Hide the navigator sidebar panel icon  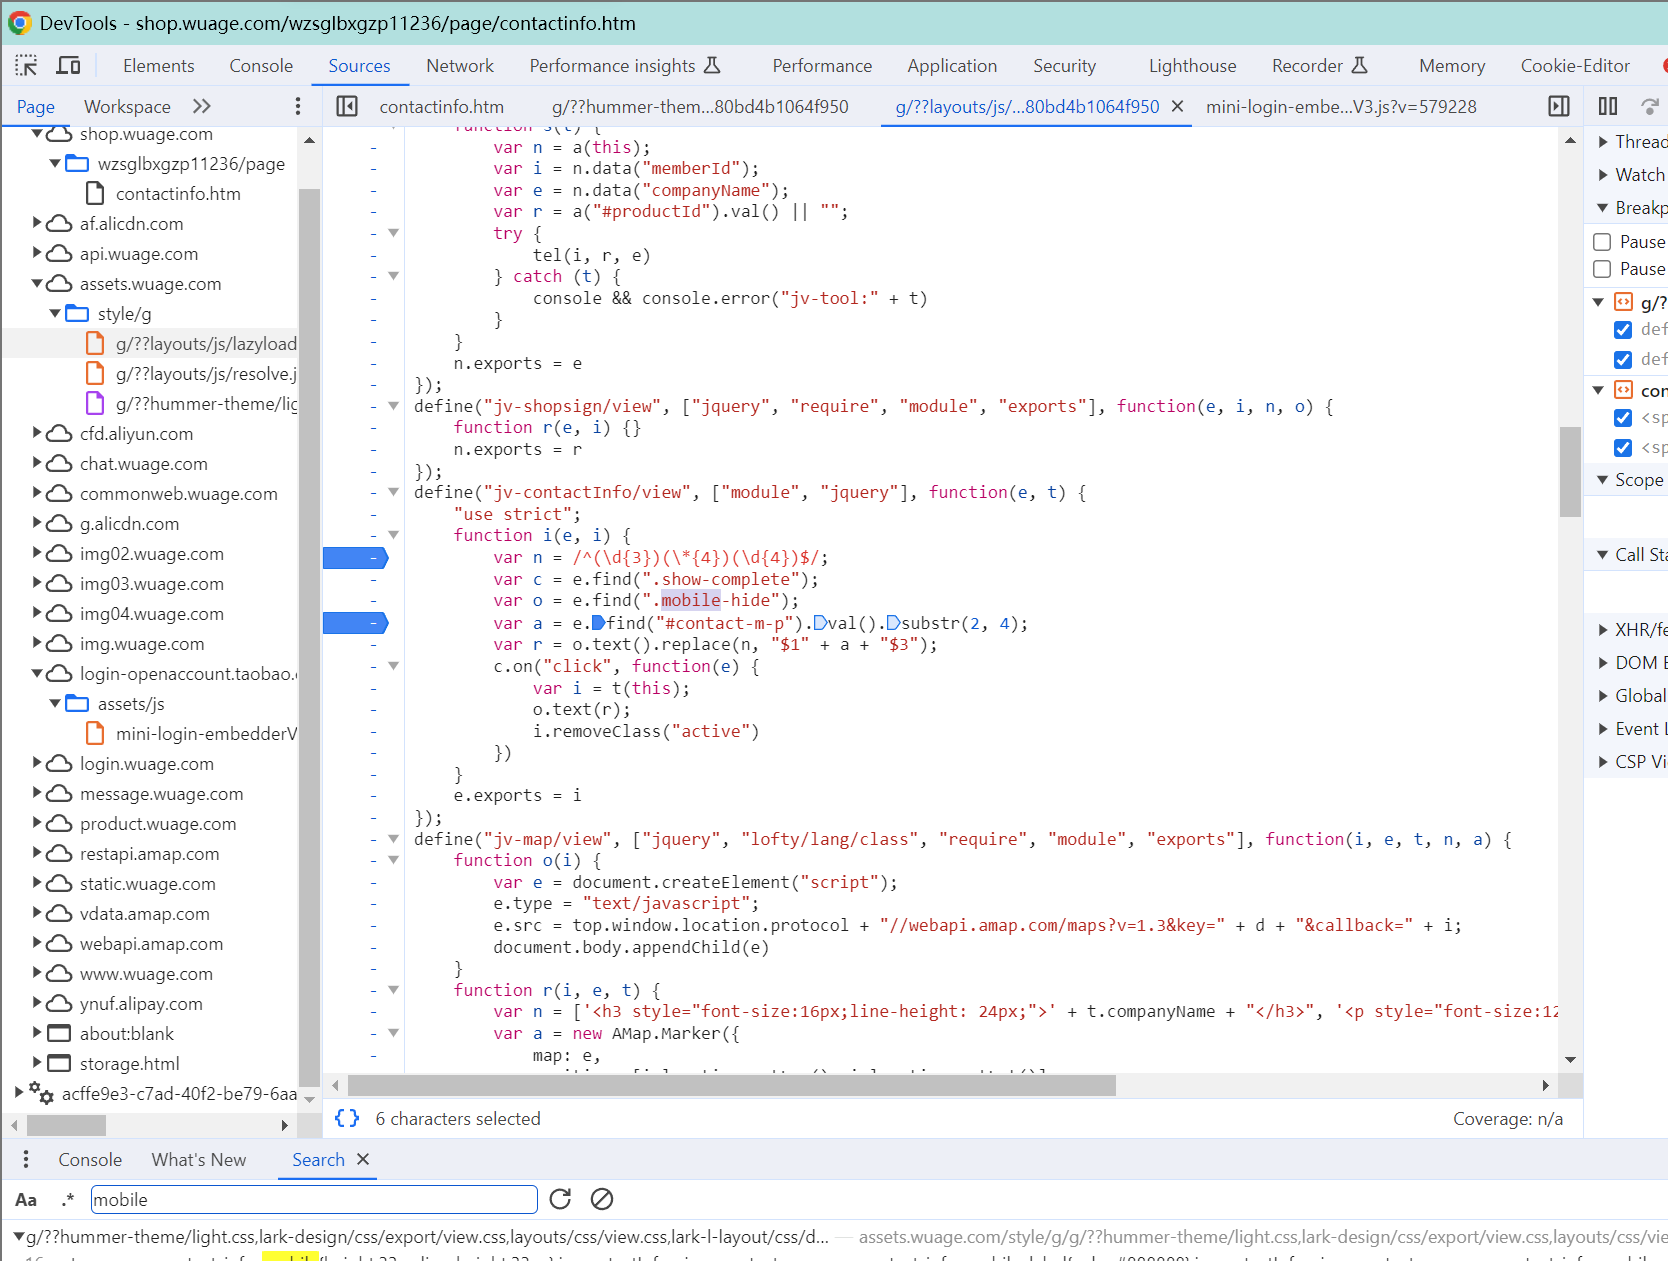pyautogui.click(x=347, y=106)
